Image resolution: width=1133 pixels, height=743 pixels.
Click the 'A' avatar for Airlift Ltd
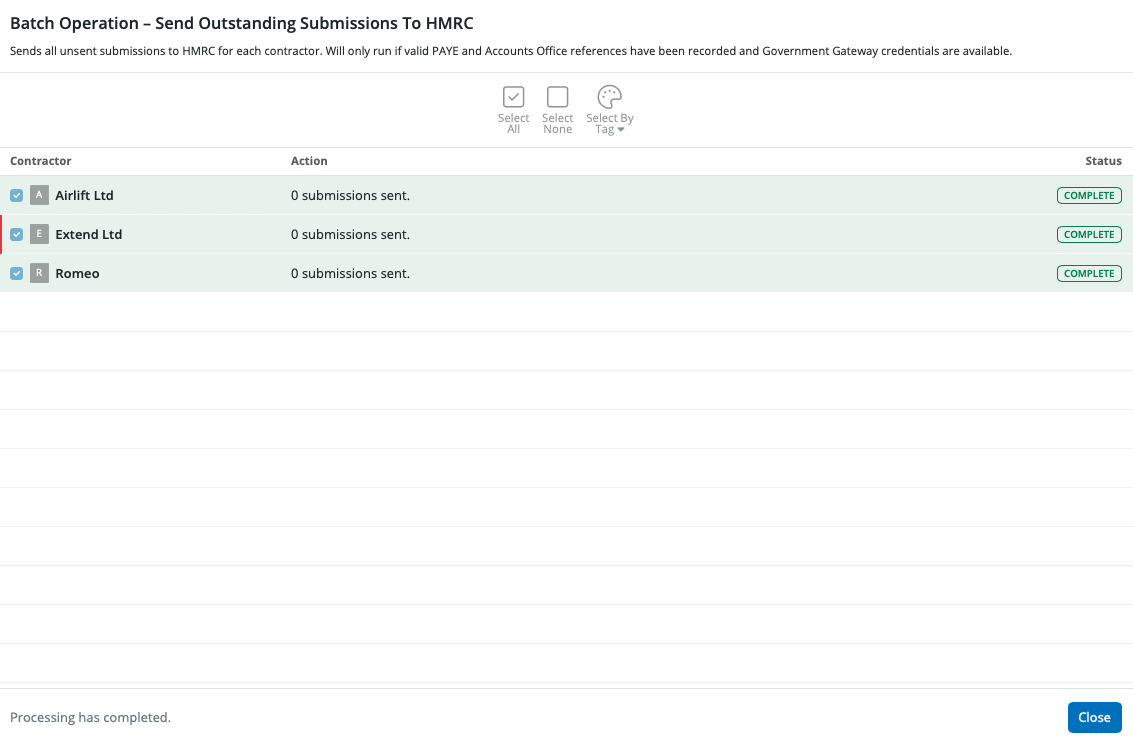point(39,195)
